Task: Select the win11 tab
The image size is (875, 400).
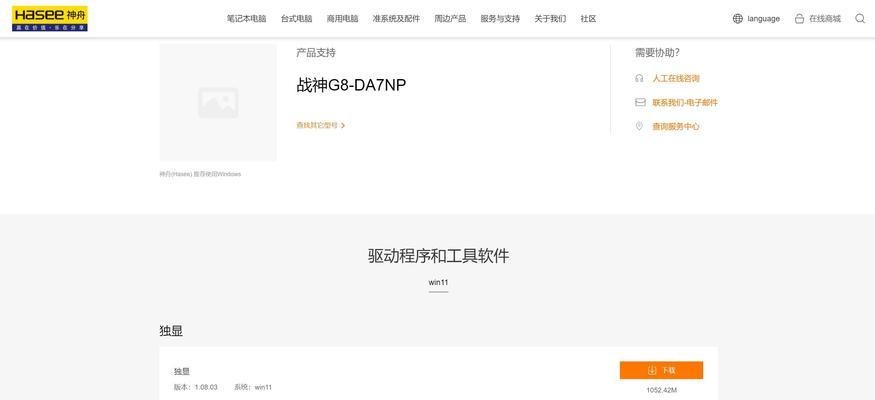Action: click(x=438, y=282)
